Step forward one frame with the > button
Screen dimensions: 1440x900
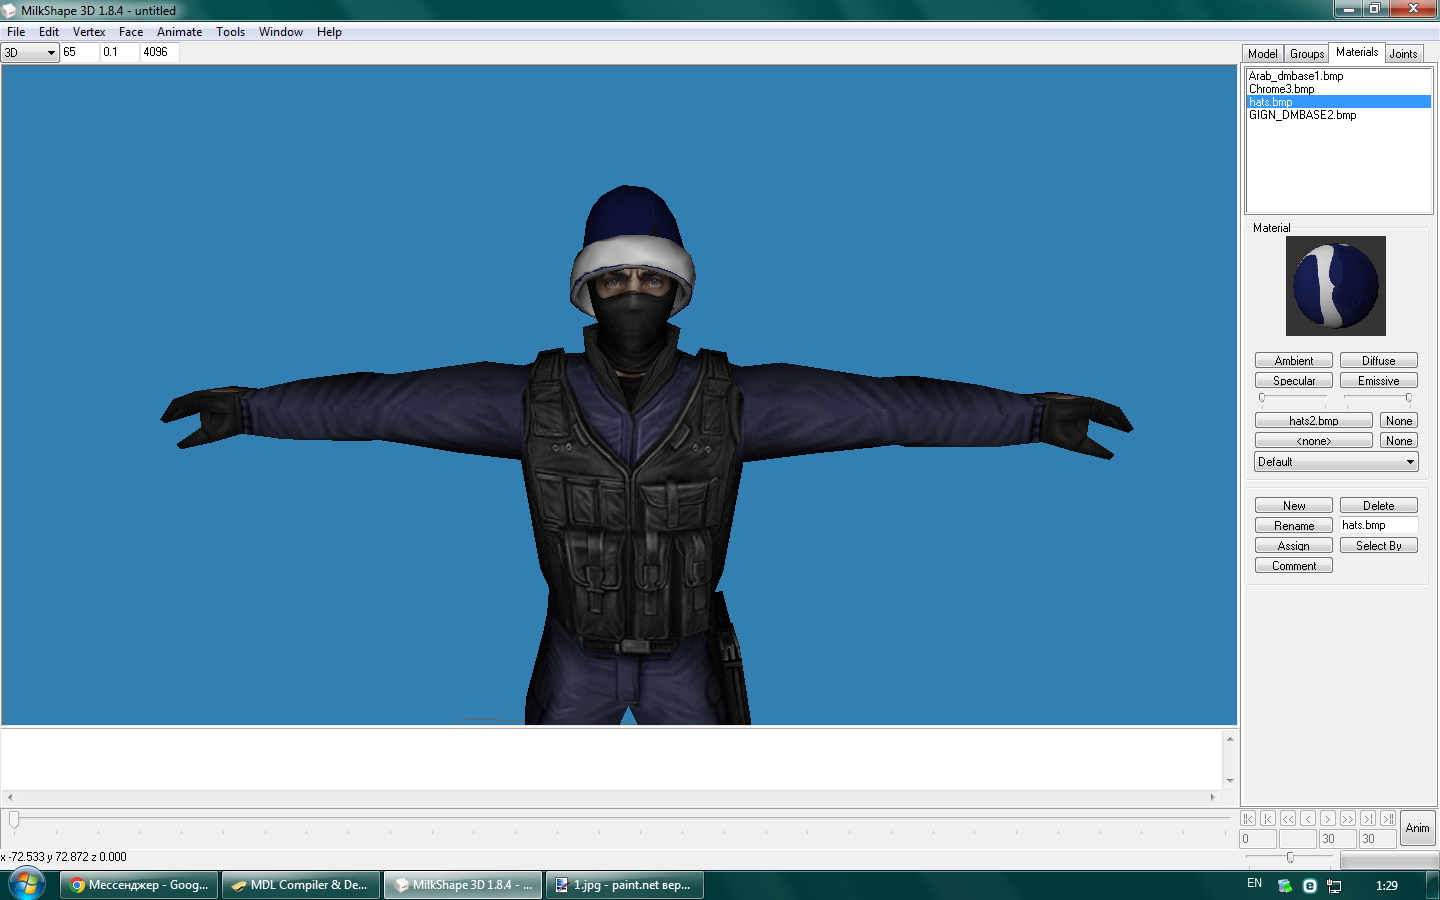tap(1328, 818)
